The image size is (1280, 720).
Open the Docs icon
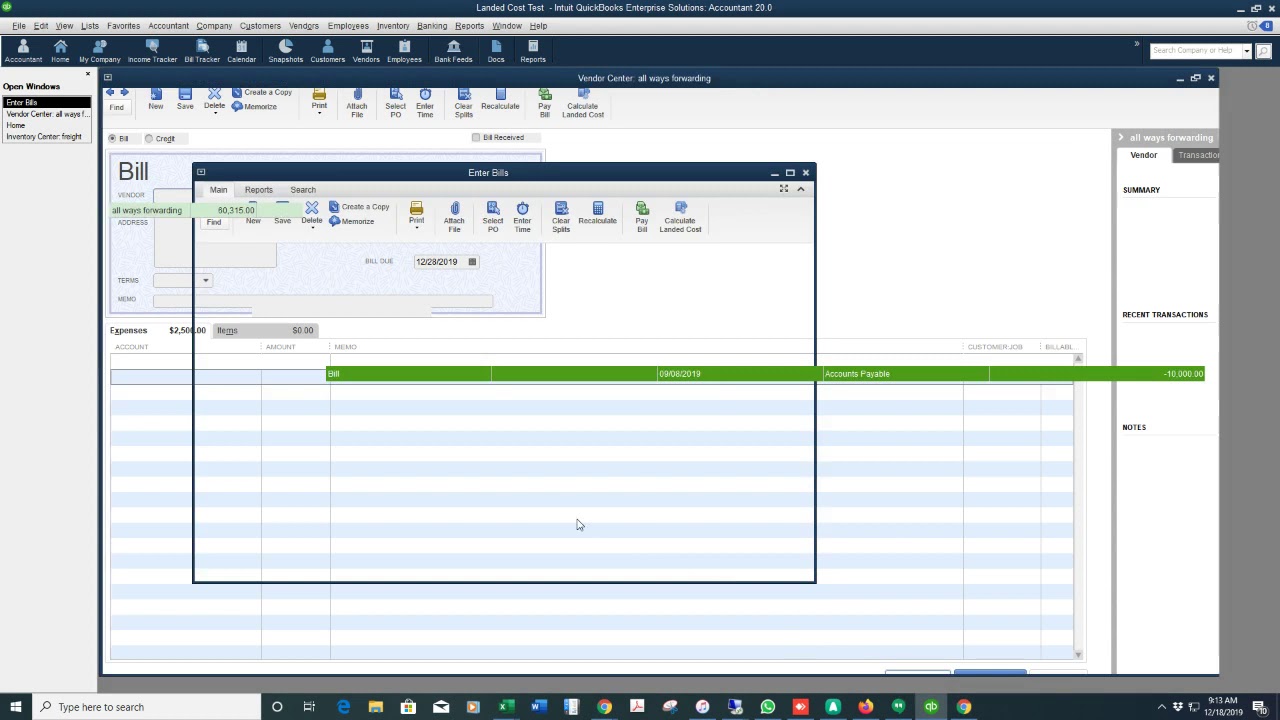point(496,51)
